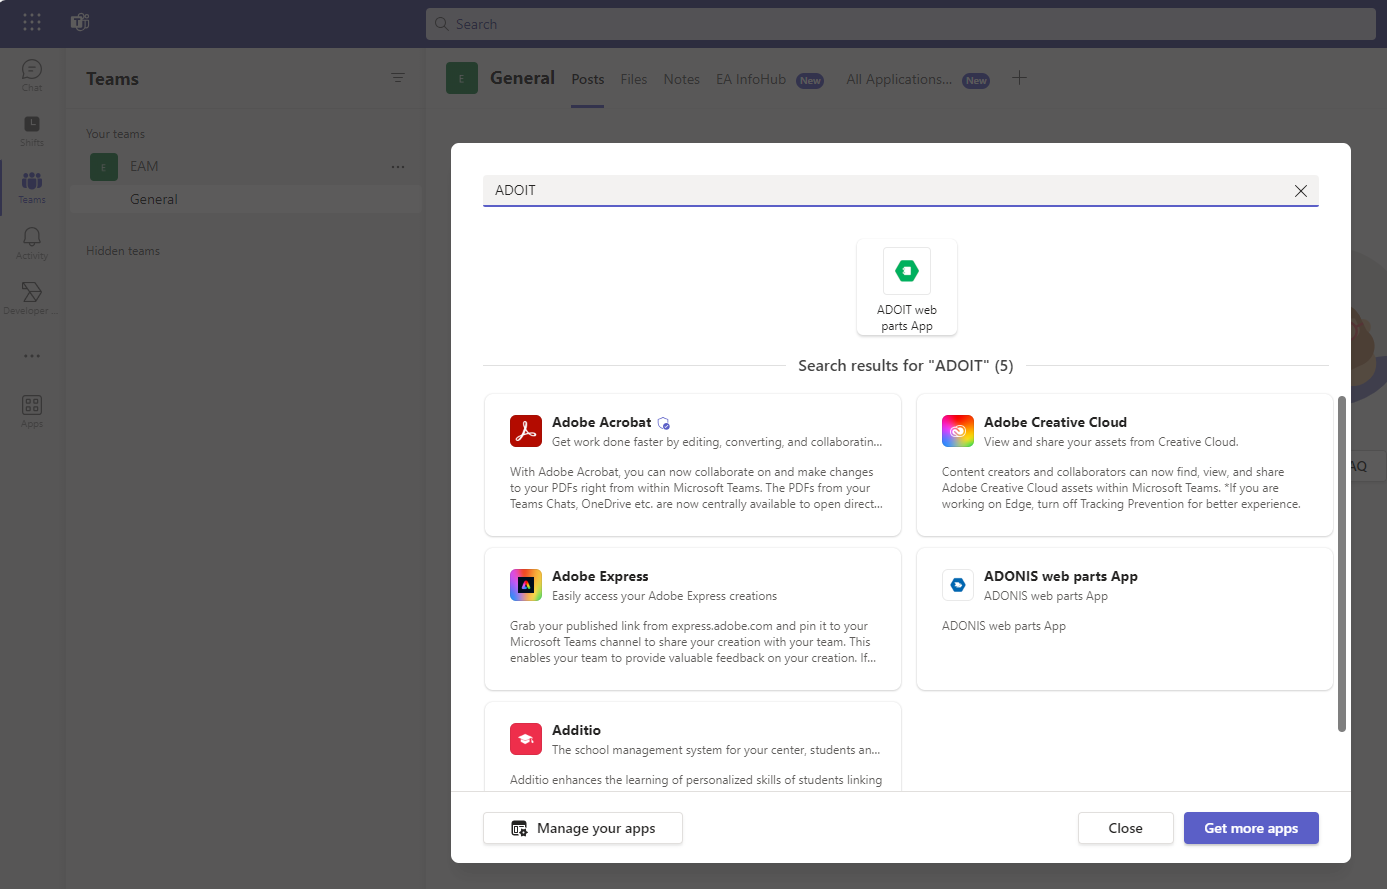This screenshot has width=1387, height=889.
Task: Open the Additio app result
Action: tap(693, 746)
